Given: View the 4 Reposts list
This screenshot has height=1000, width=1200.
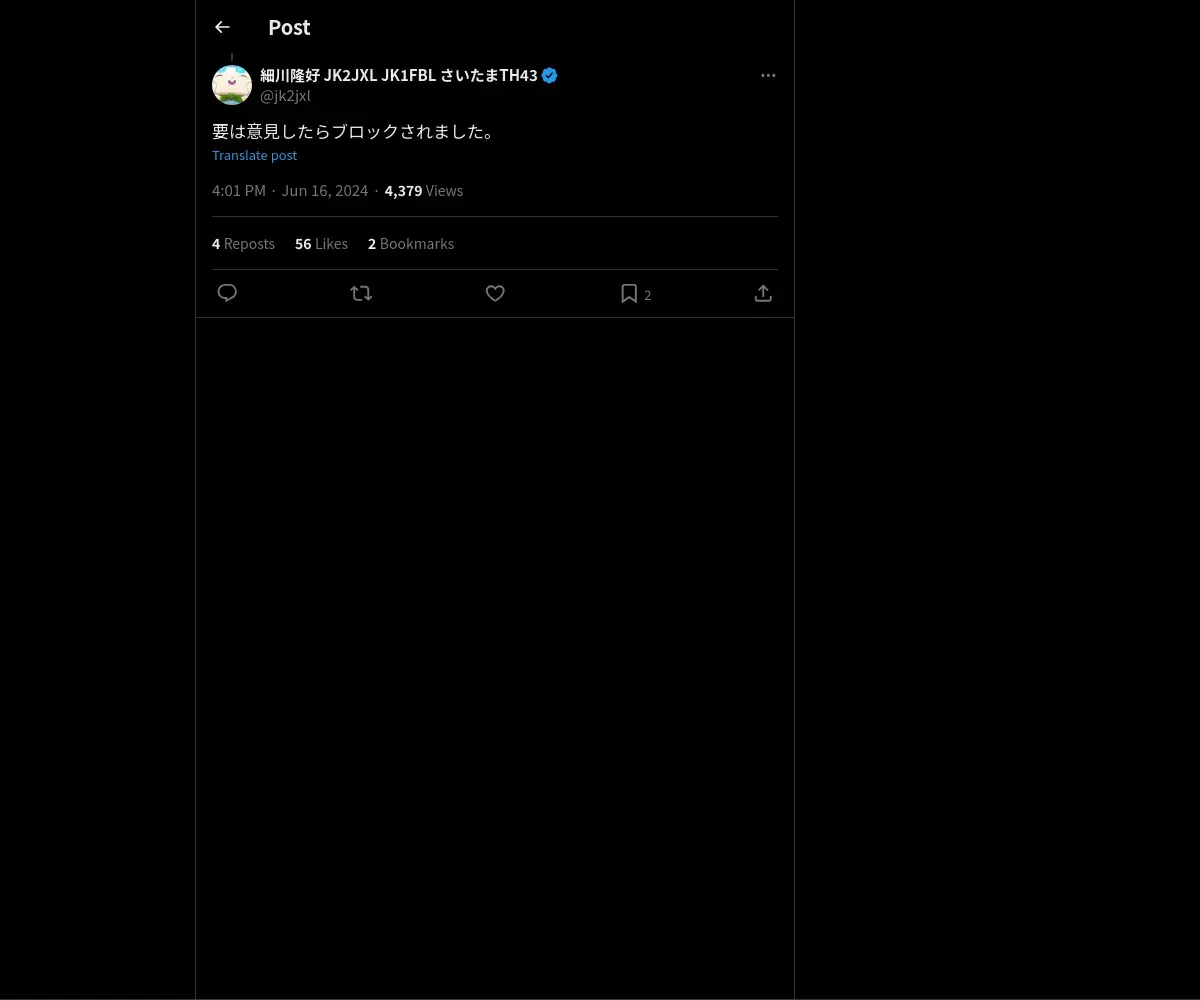Looking at the screenshot, I should (243, 243).
